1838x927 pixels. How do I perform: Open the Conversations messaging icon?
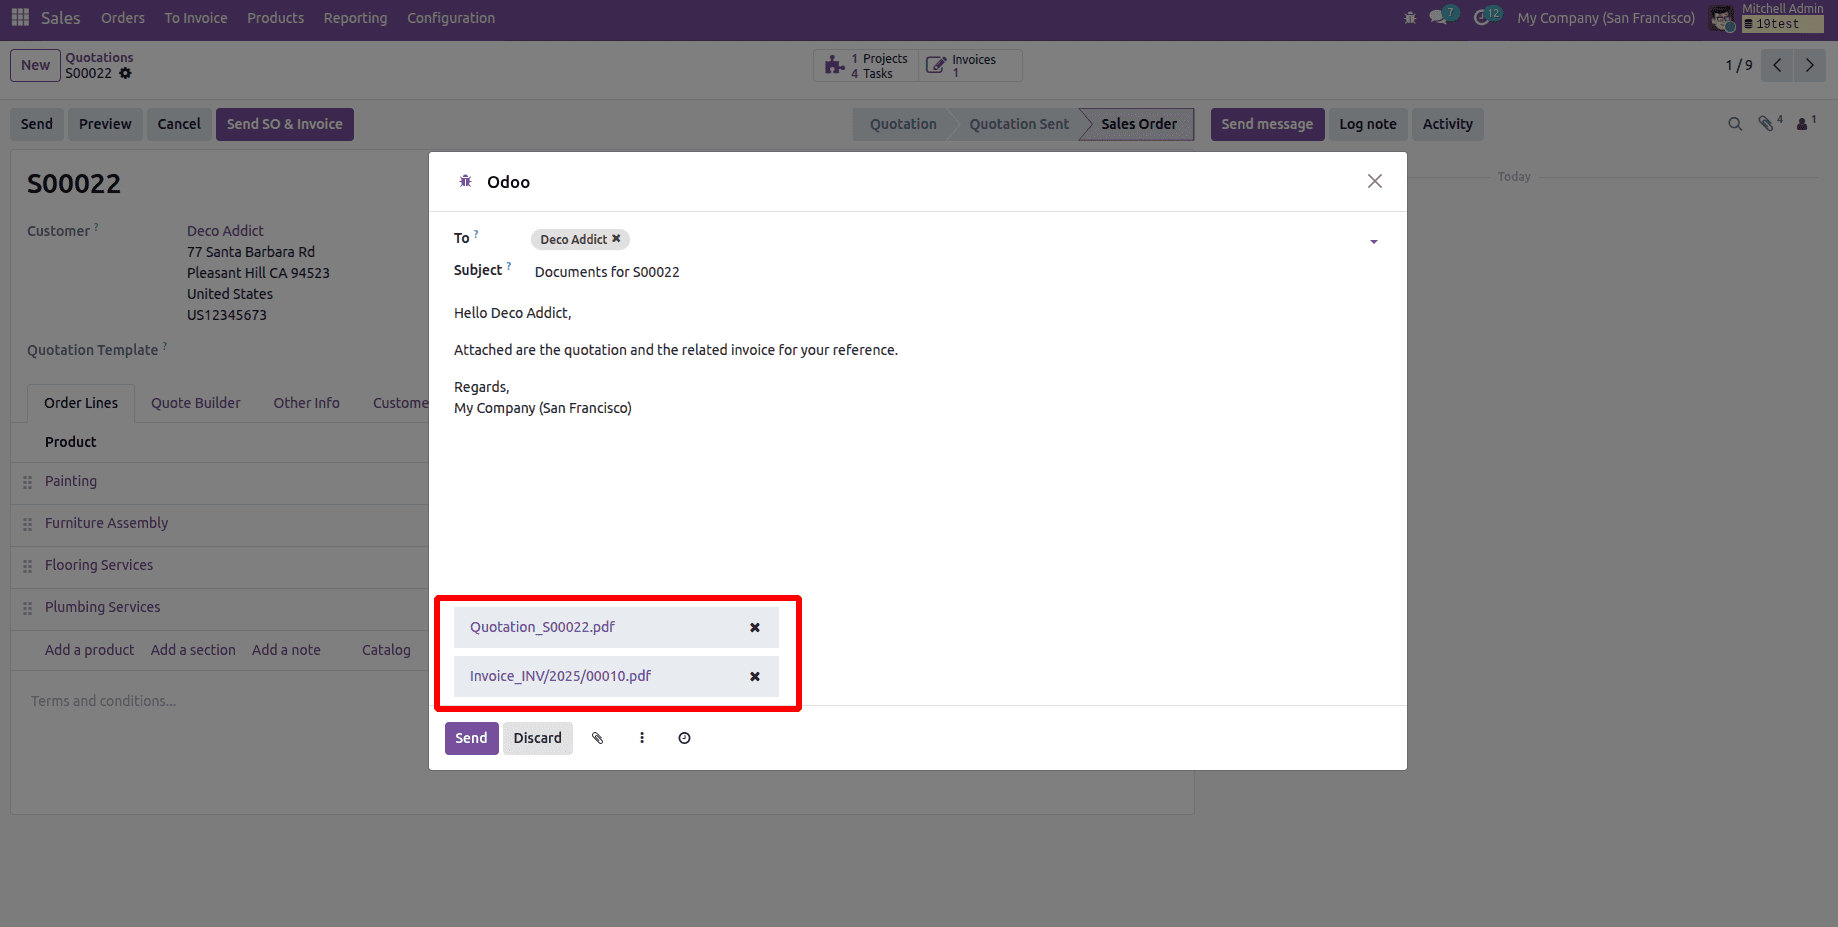tap(1440, 17)
